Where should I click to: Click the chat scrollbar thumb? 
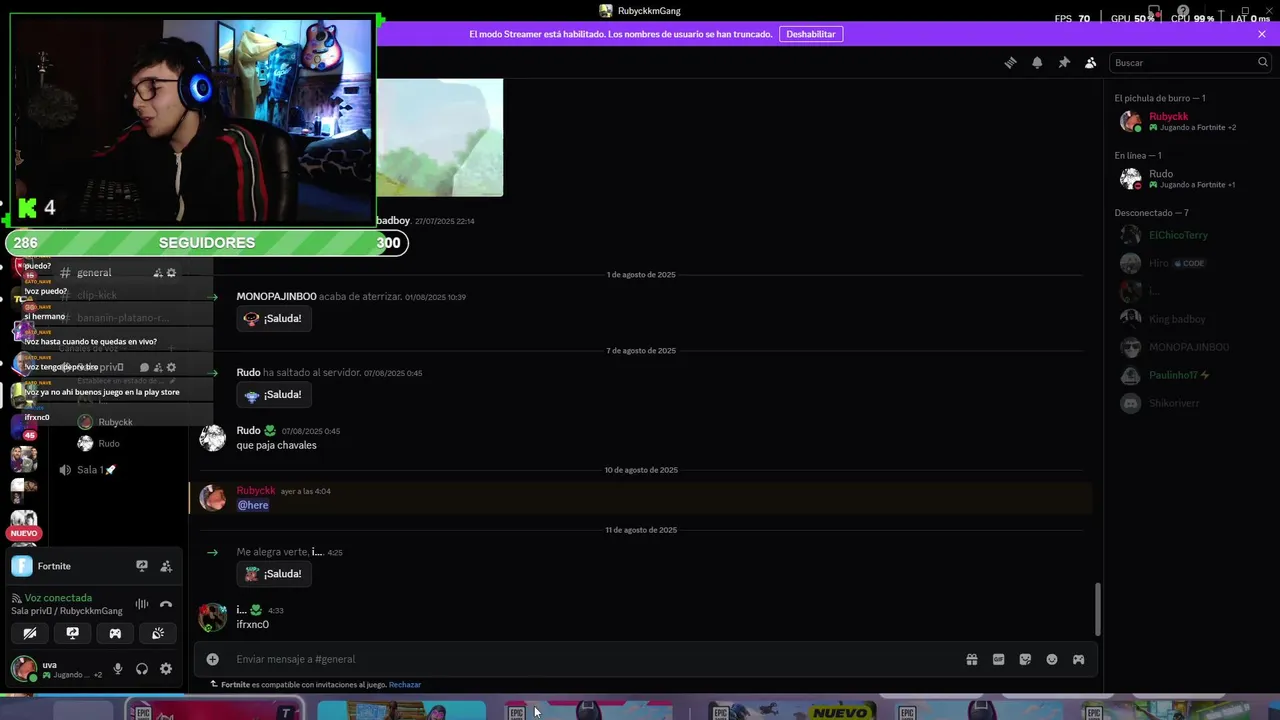point(1098,609)
